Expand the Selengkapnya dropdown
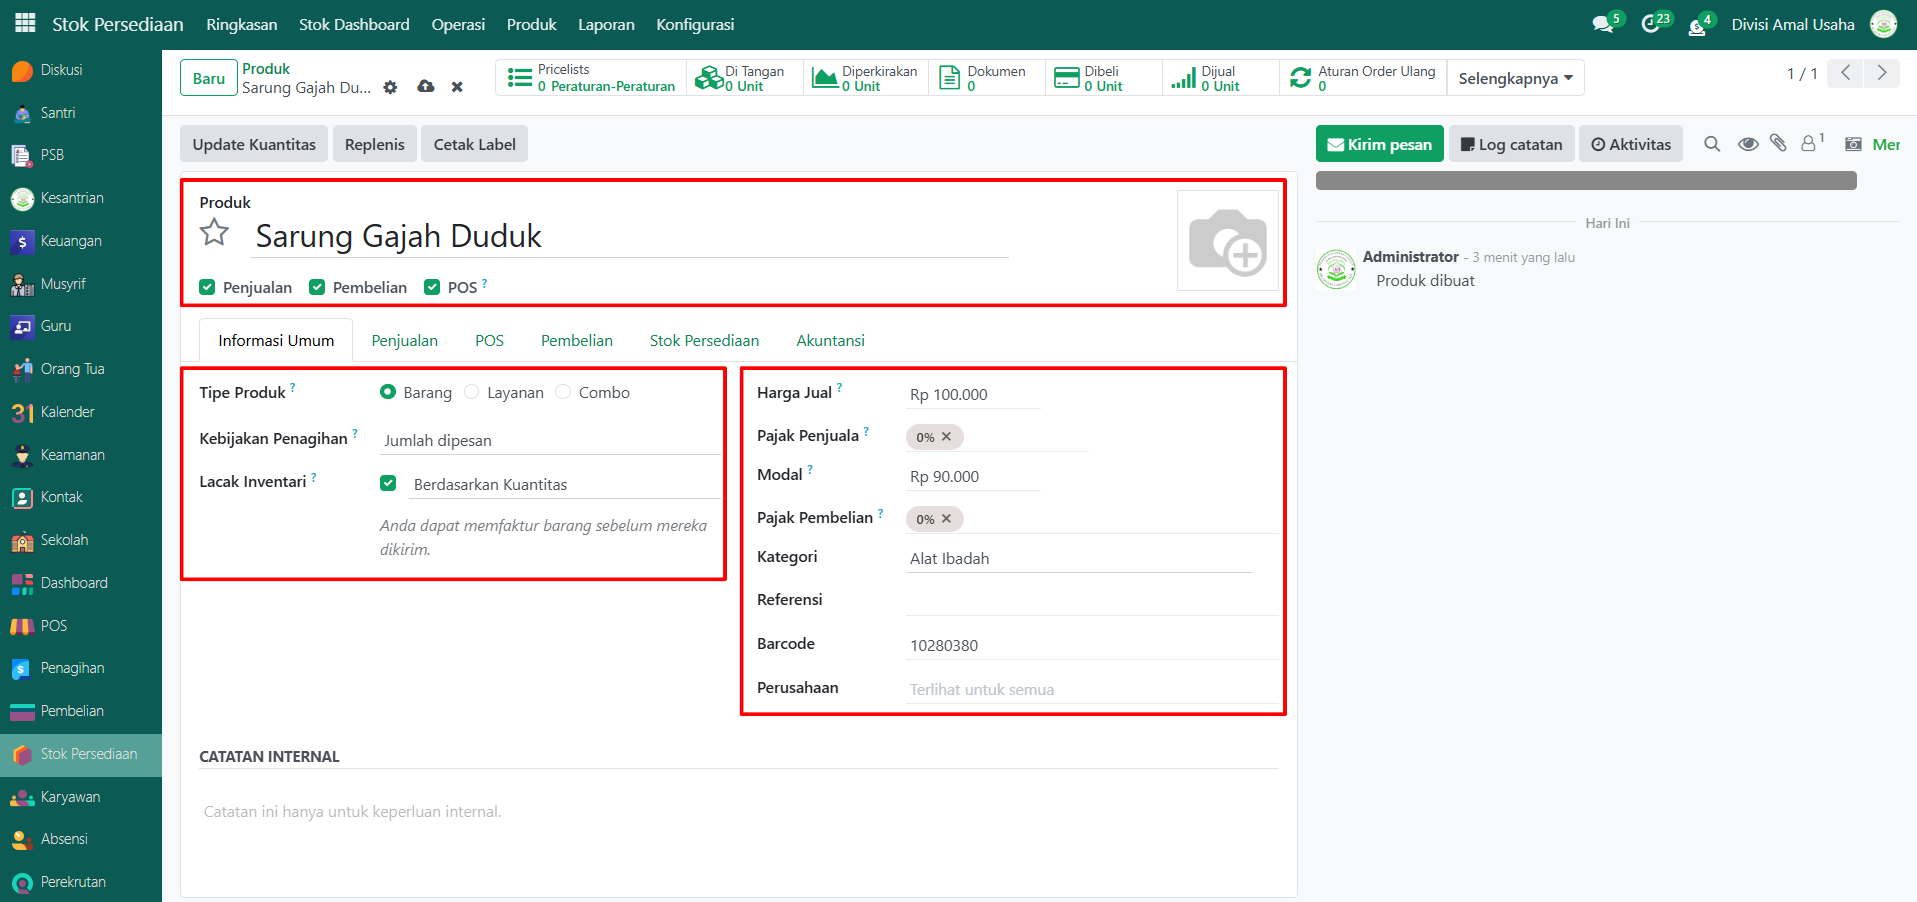1917x902 pixels. (x=1515, y=78)
